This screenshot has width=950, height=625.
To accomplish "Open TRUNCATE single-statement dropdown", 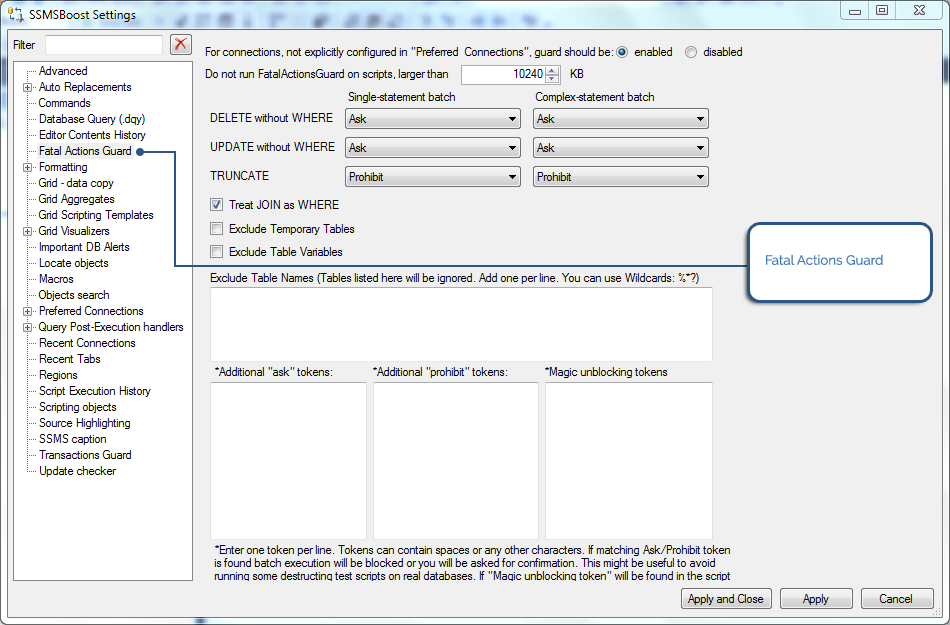I will point(433,177).
